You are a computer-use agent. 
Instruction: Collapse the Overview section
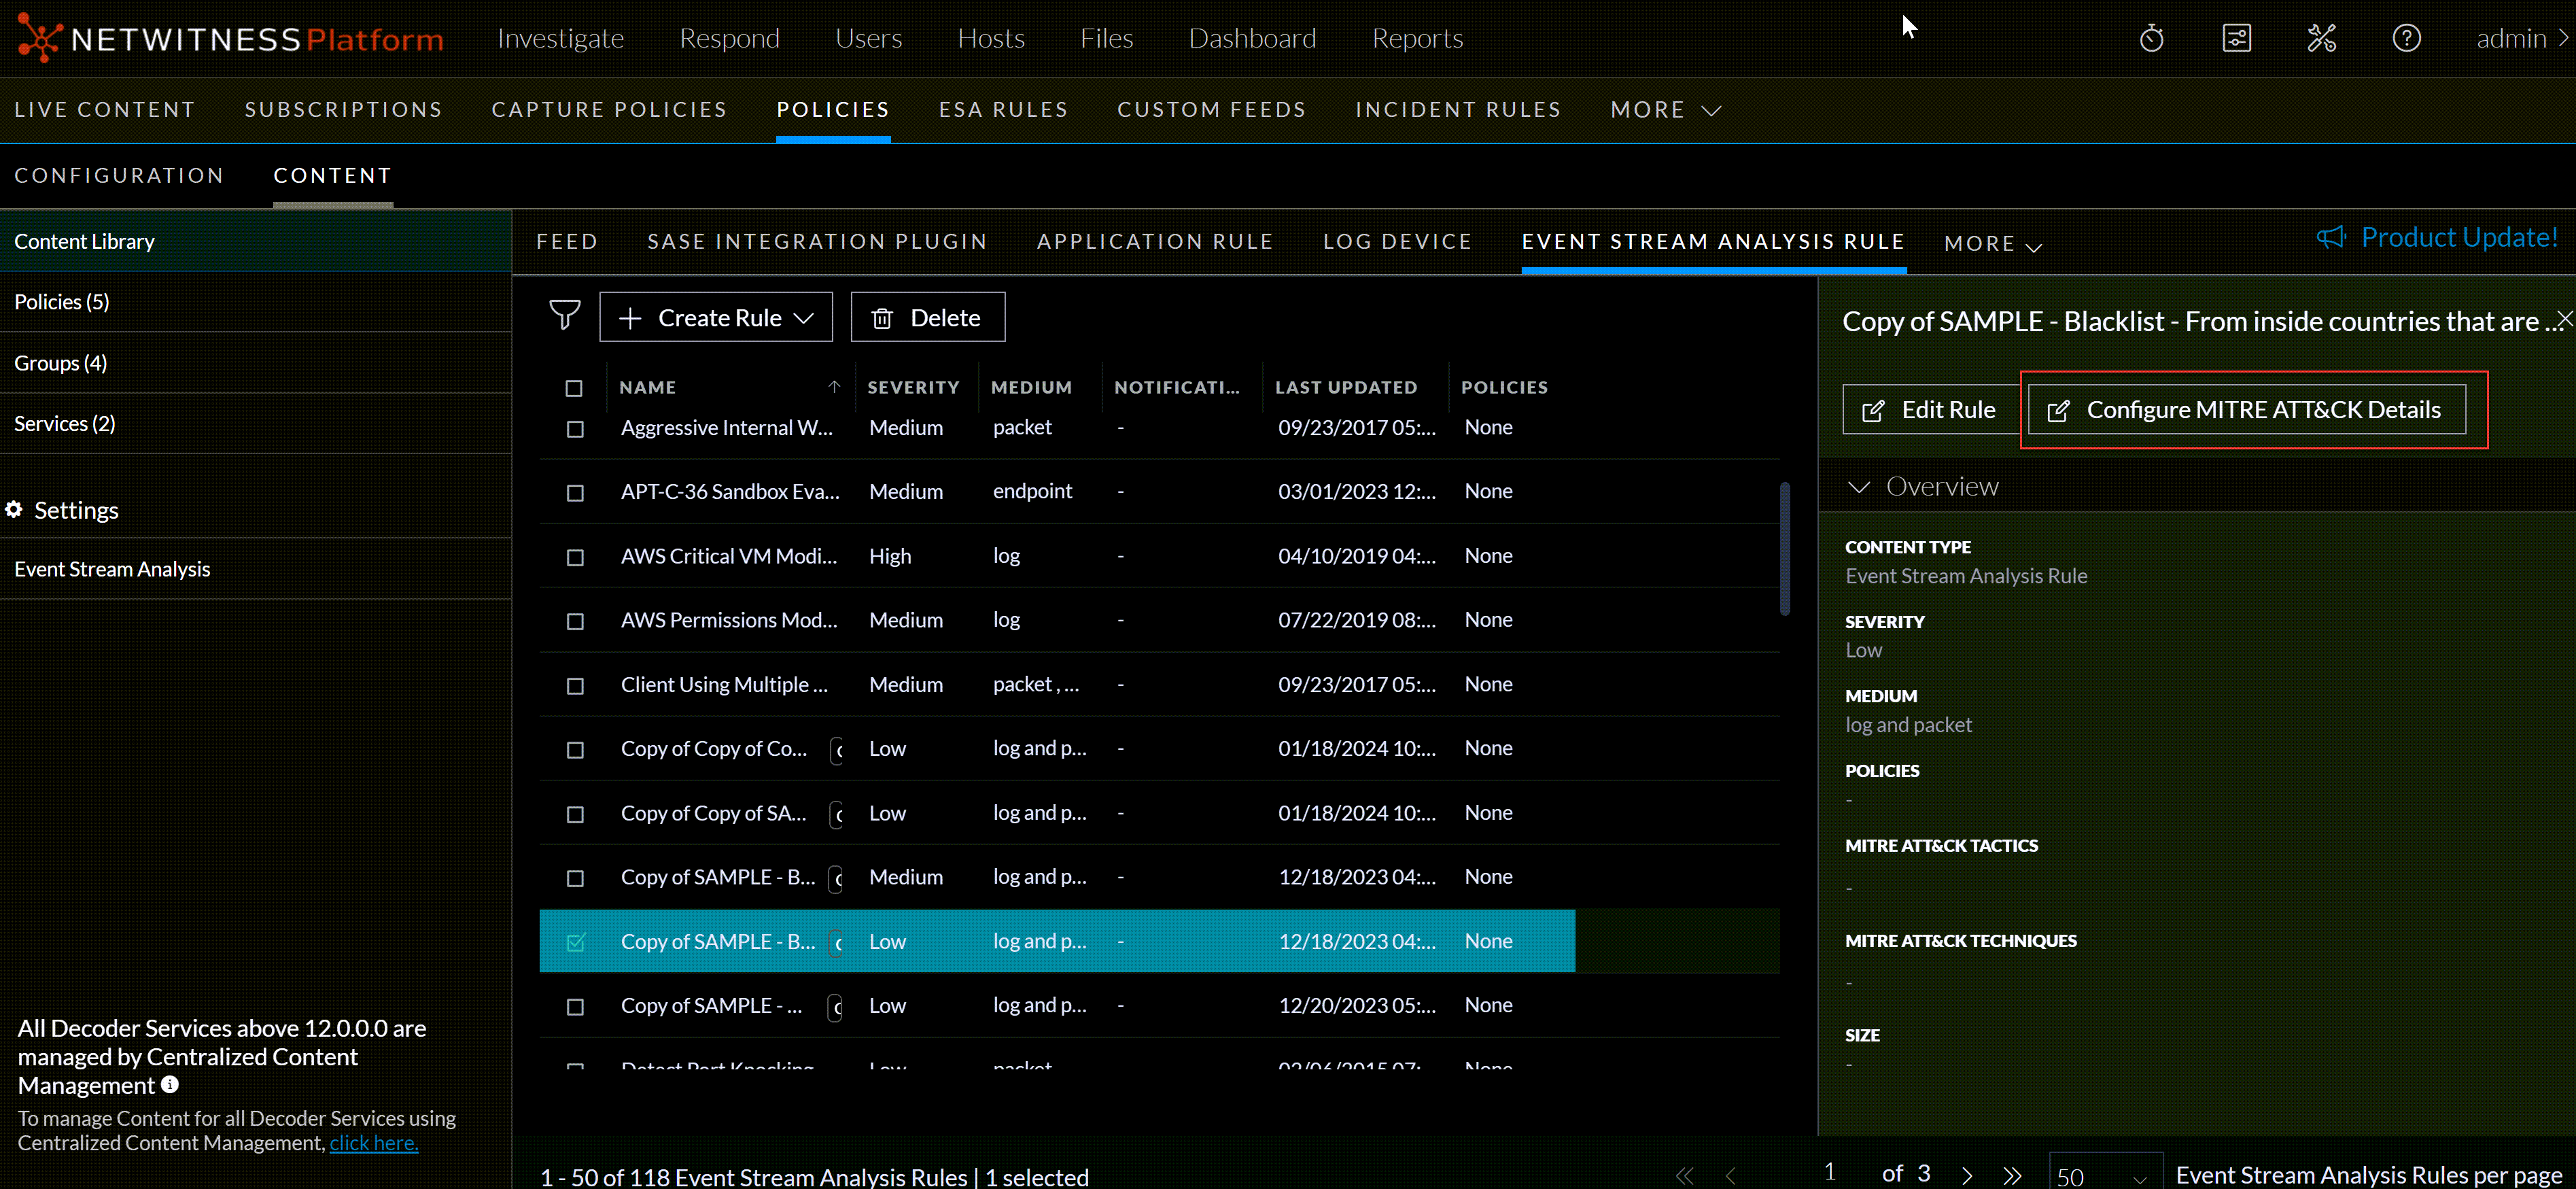(1860, 486)
